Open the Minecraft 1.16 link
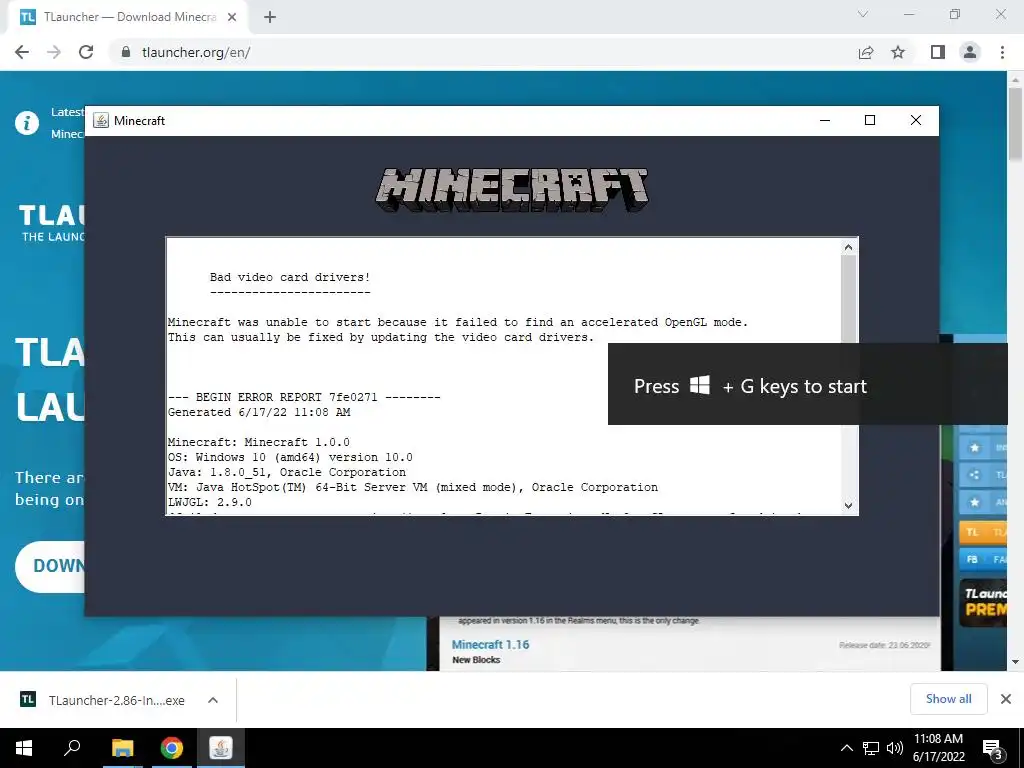 tap(490, 645)
